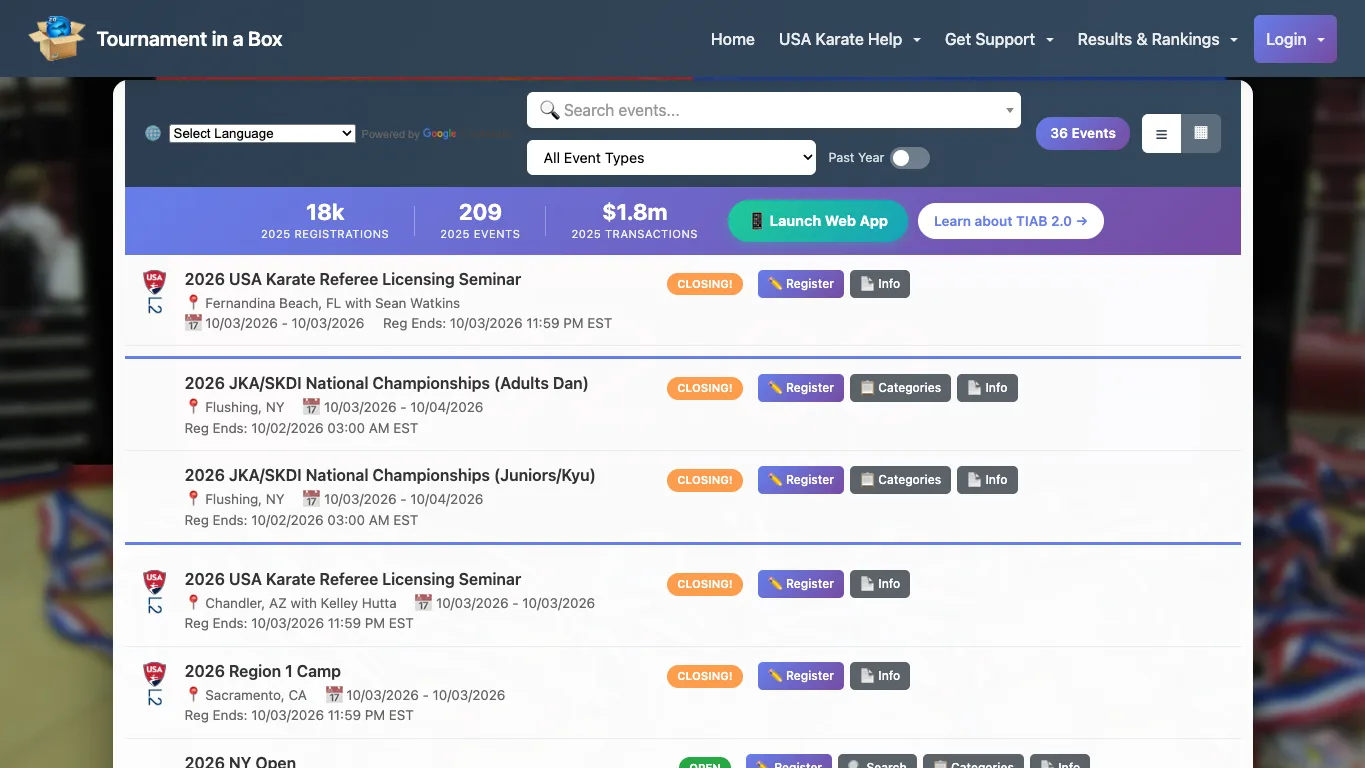Register for the Fernandina Beach Referee Licensing Seminar
Viewport: 1365px width, 768px height.
[x=801, y=284]
